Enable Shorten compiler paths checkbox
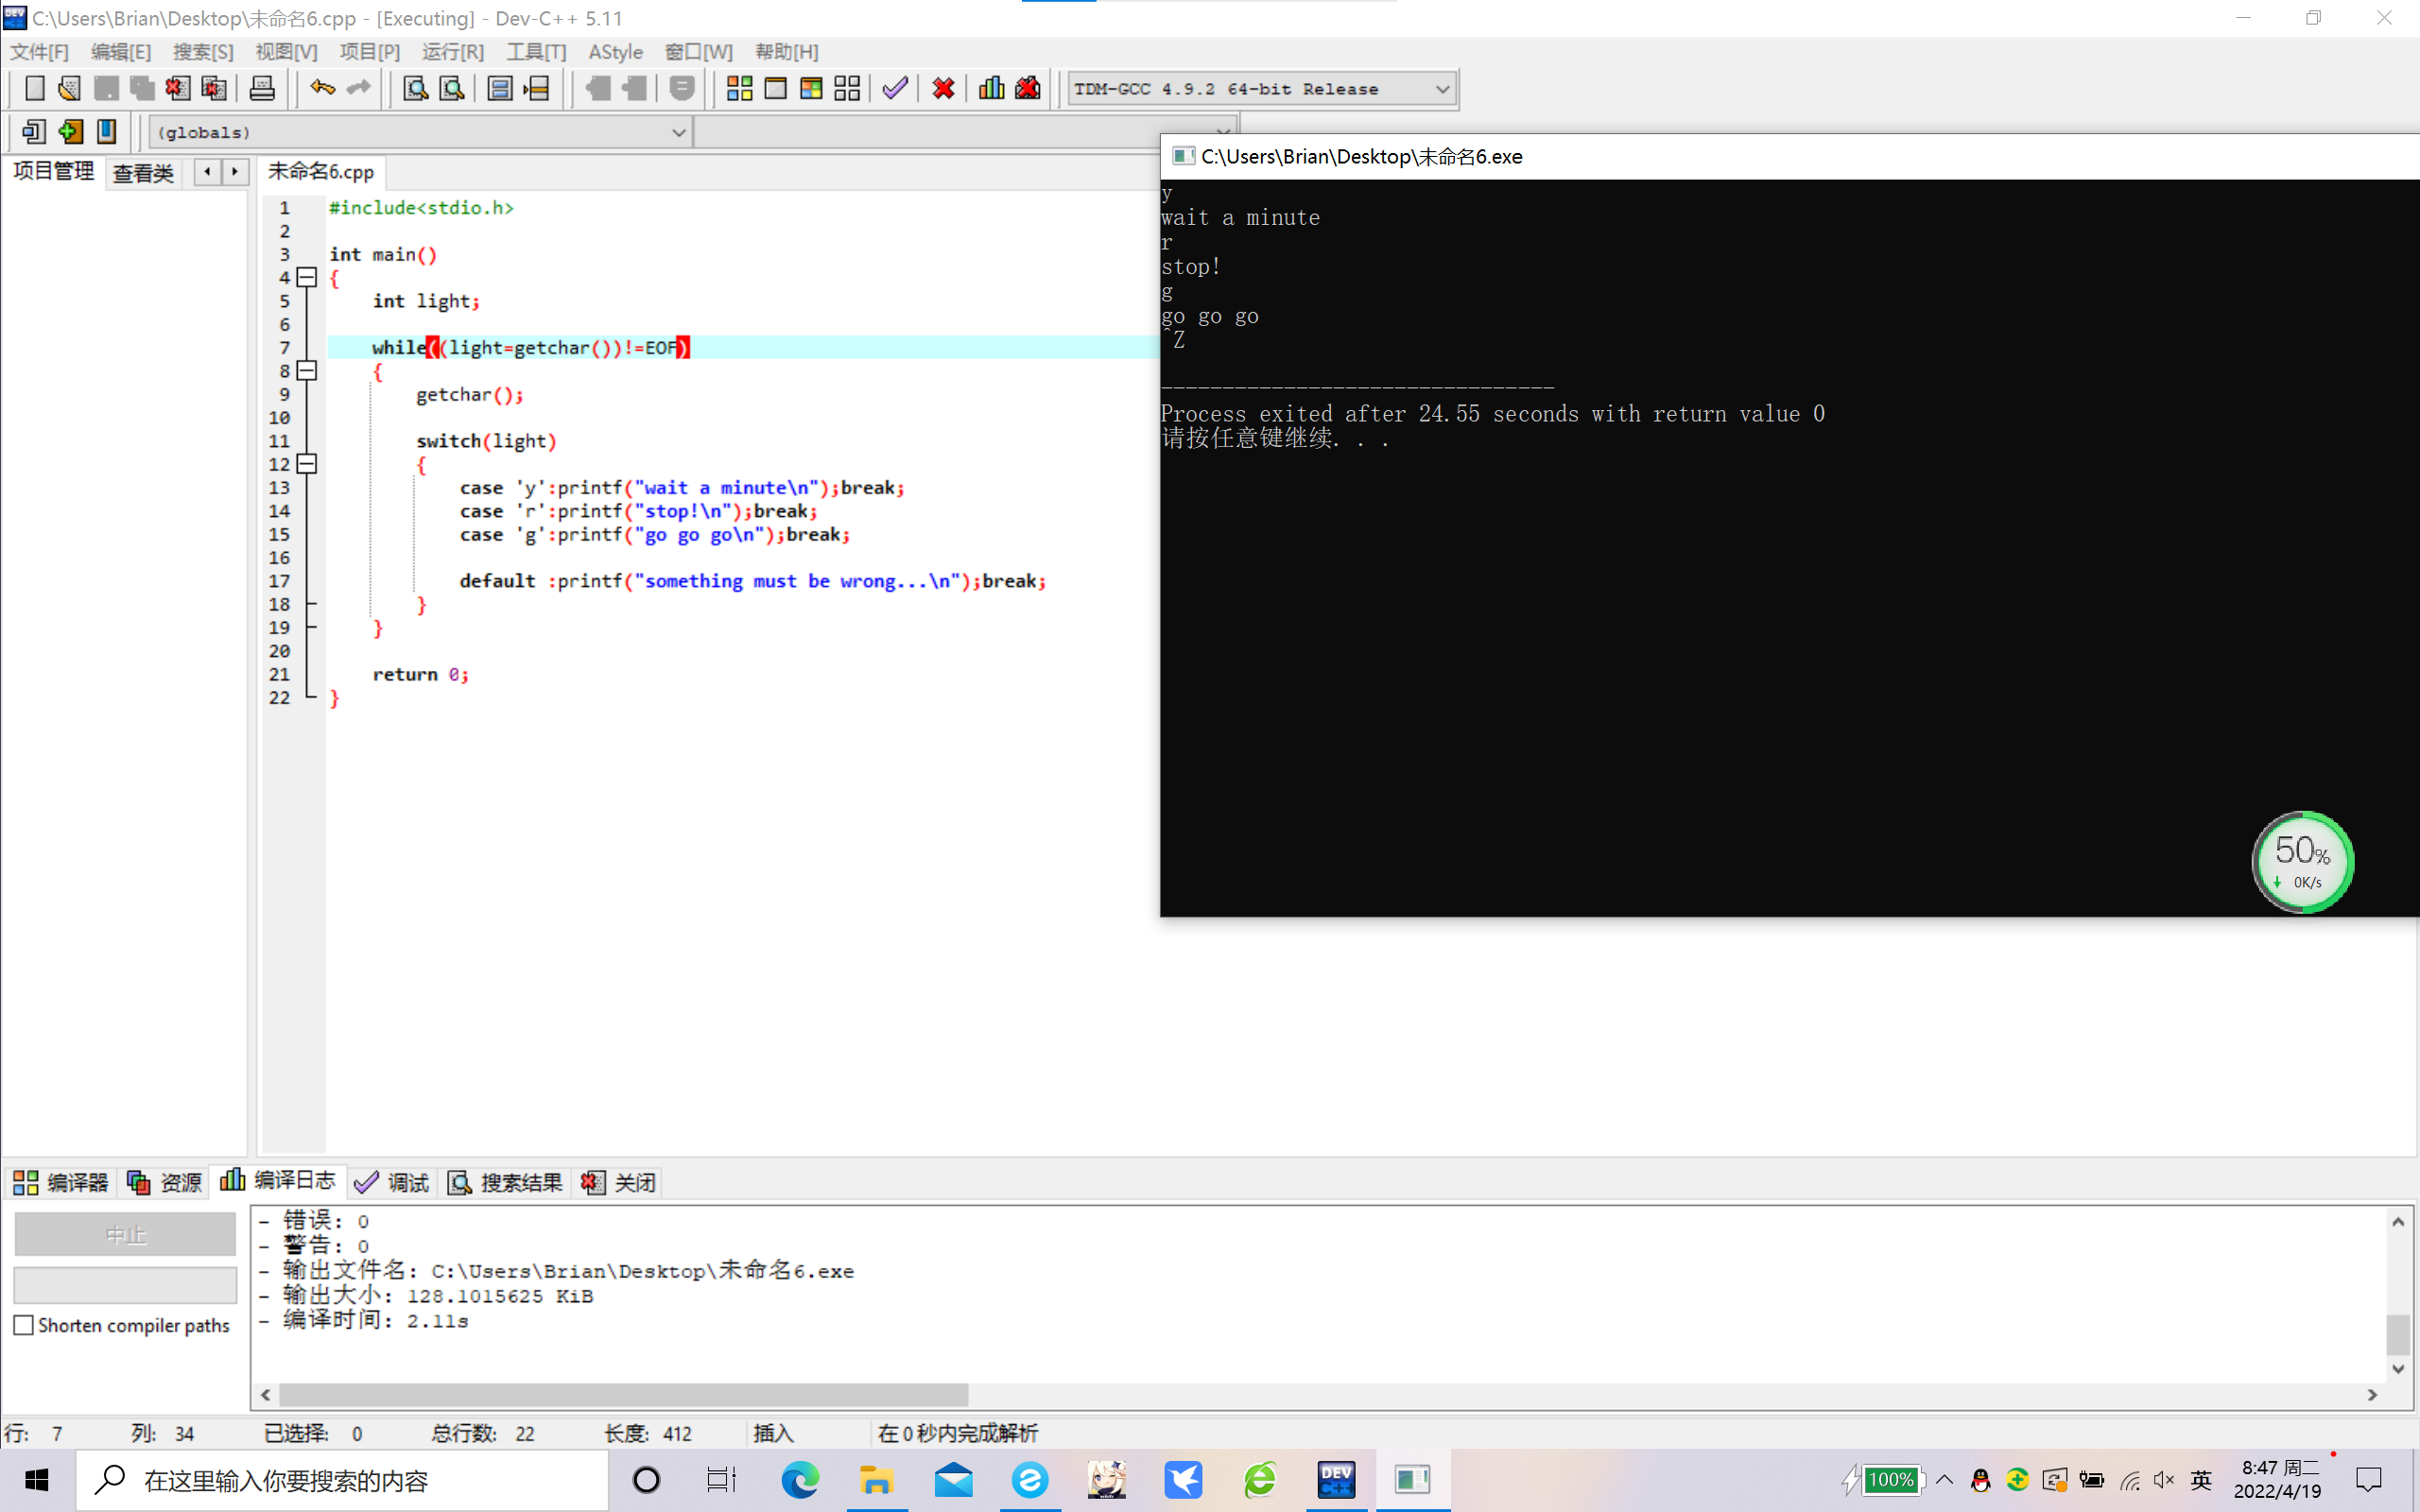The height and width of the screenshot is (1512, 2420). (x=25, y=1325)
